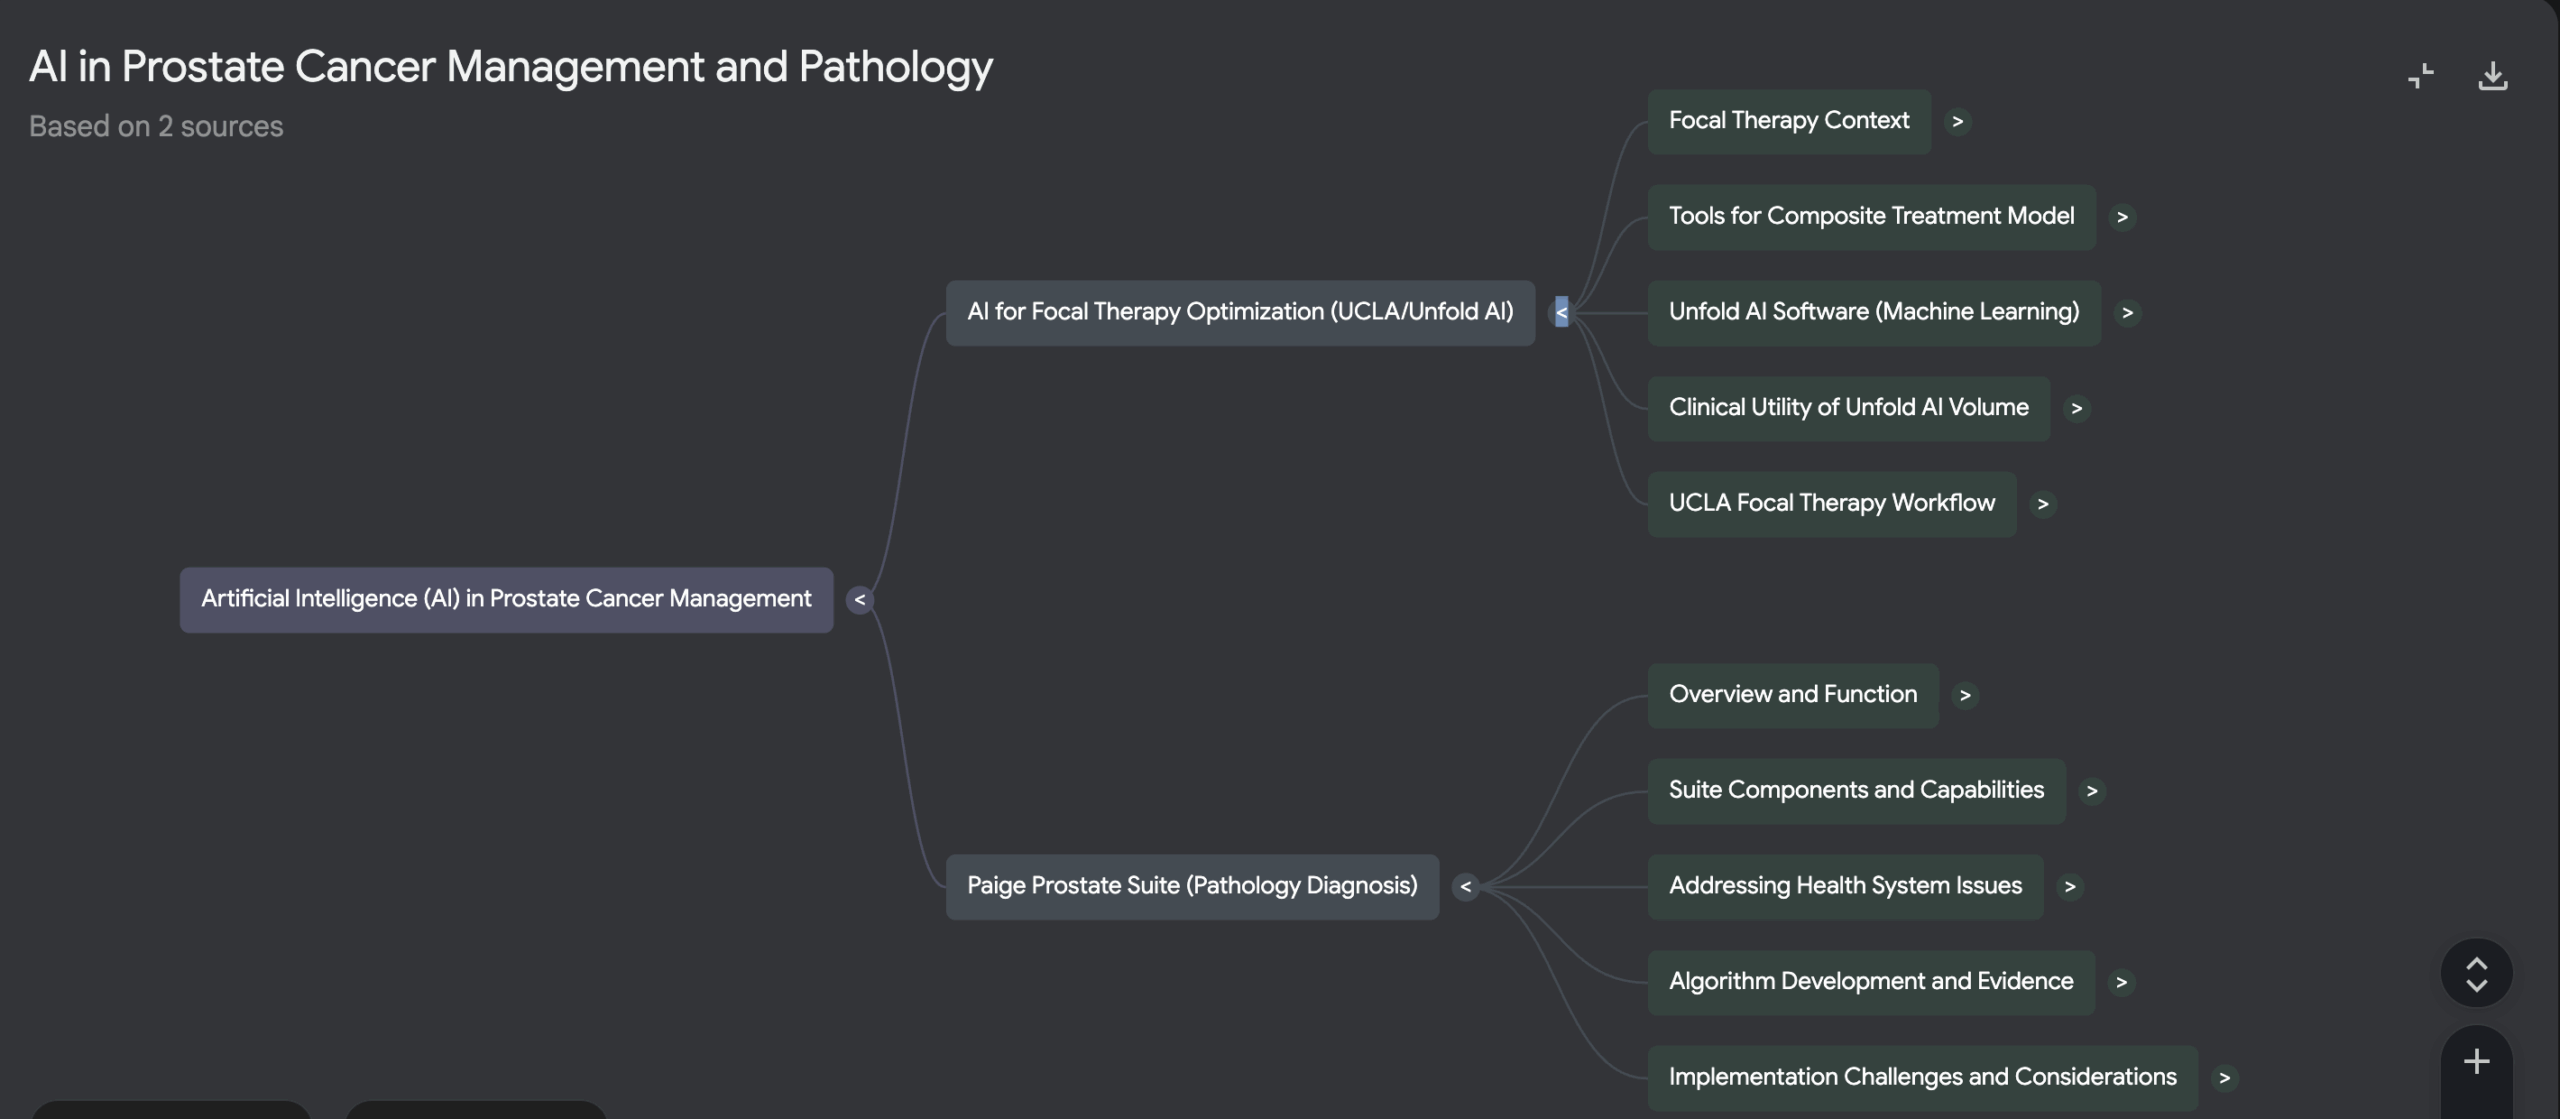Click the AI for Focal Therapy Optimization node label

(1240, 311)
